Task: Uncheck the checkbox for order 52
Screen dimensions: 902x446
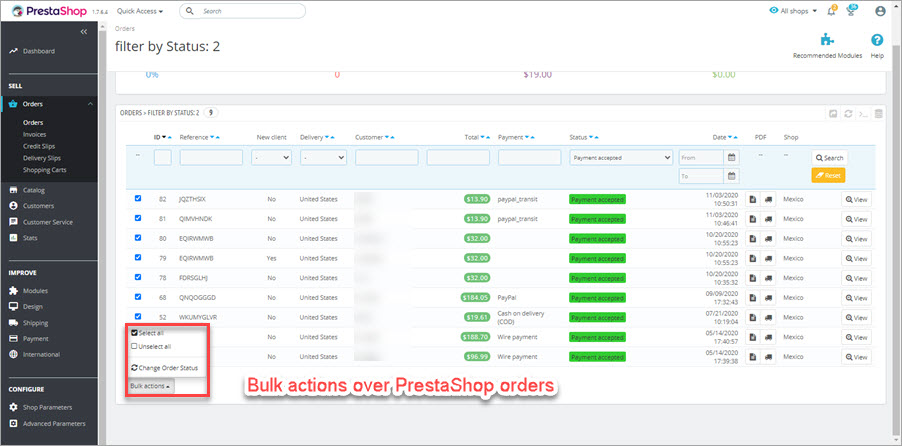Action: (x=137, y=316)
